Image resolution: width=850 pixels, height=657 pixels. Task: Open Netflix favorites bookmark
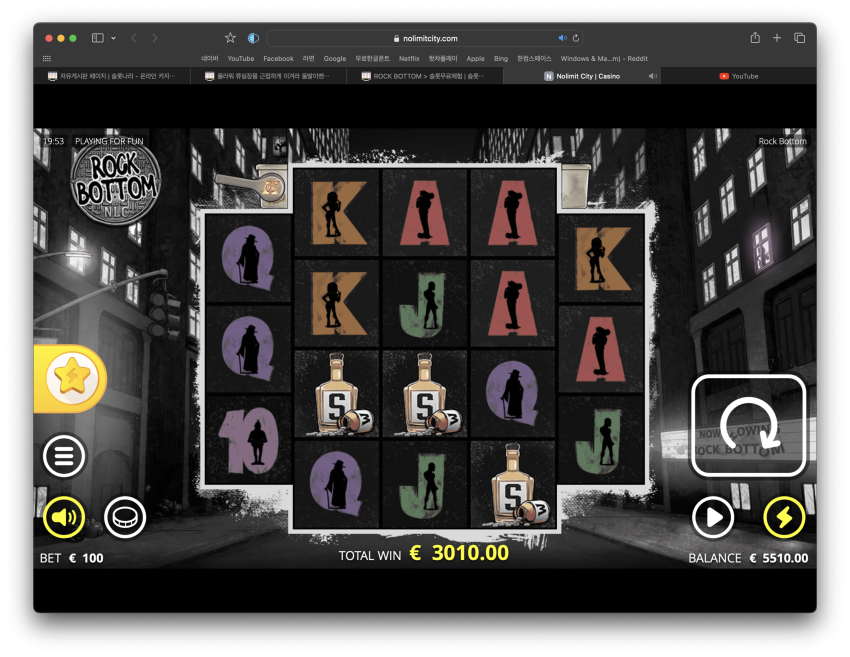(x=409, y=59)
